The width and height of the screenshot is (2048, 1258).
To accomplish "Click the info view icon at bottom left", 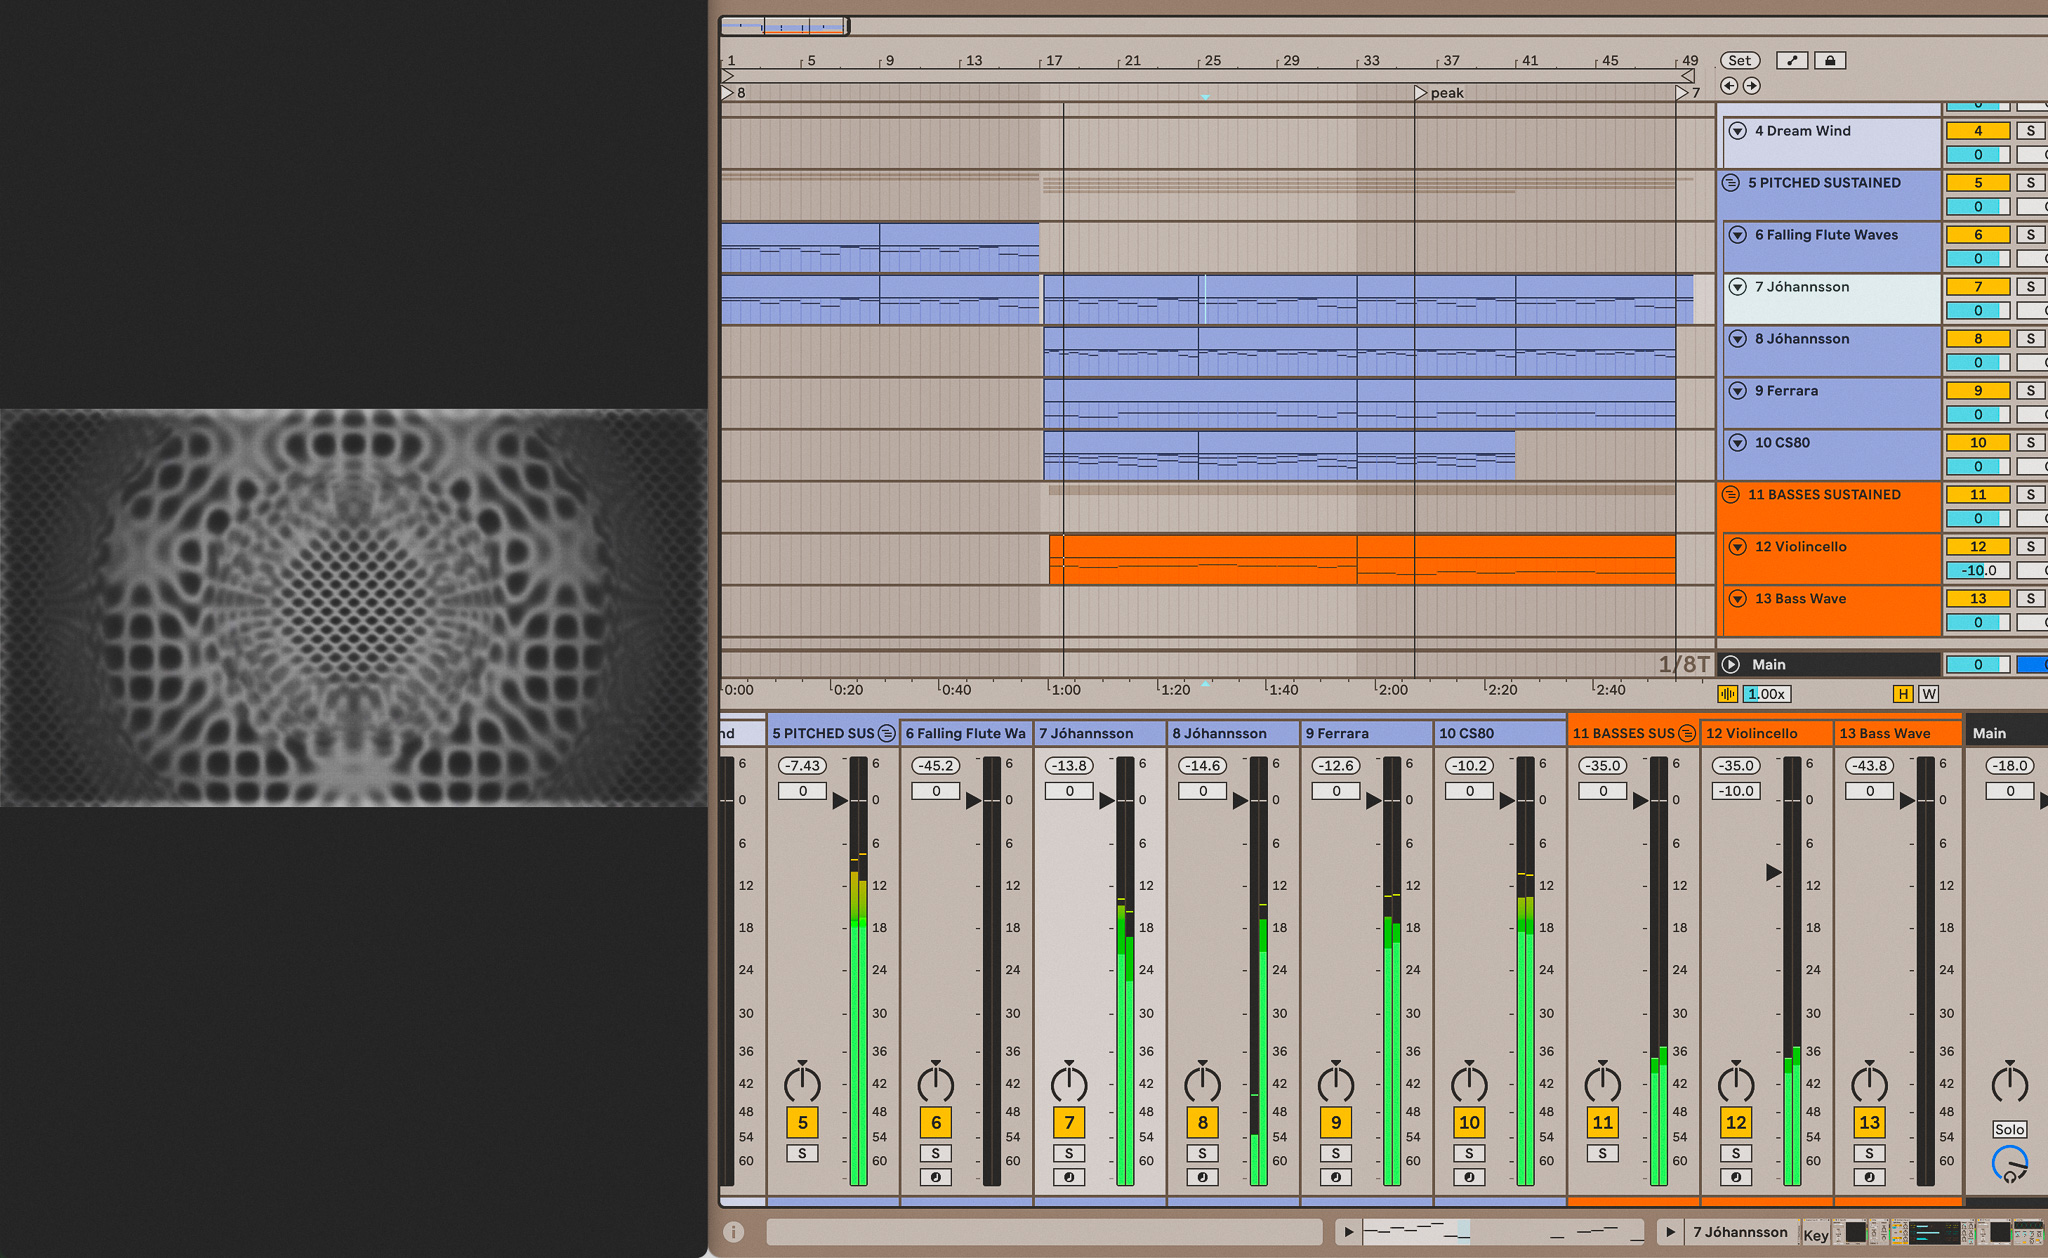I will [733, 1232].
